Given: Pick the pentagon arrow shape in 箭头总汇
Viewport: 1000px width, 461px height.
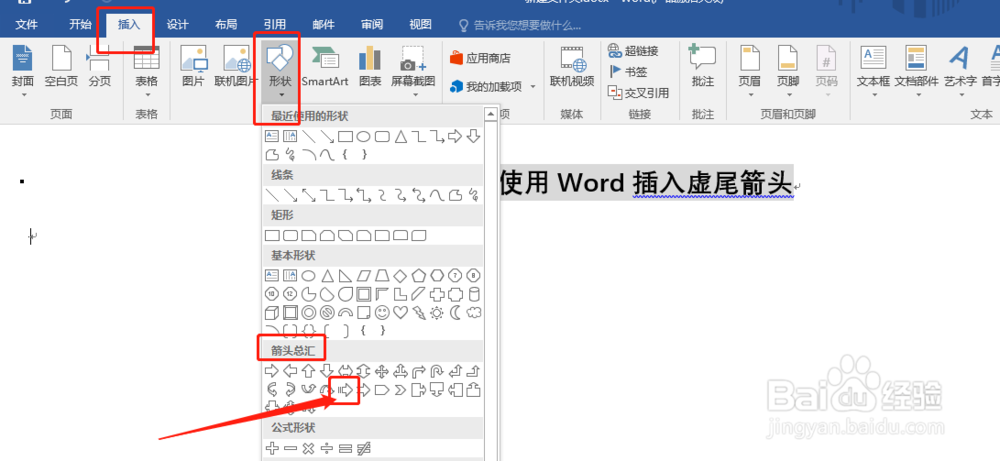Looking at the screenshot, I should [x=381, y=390].
